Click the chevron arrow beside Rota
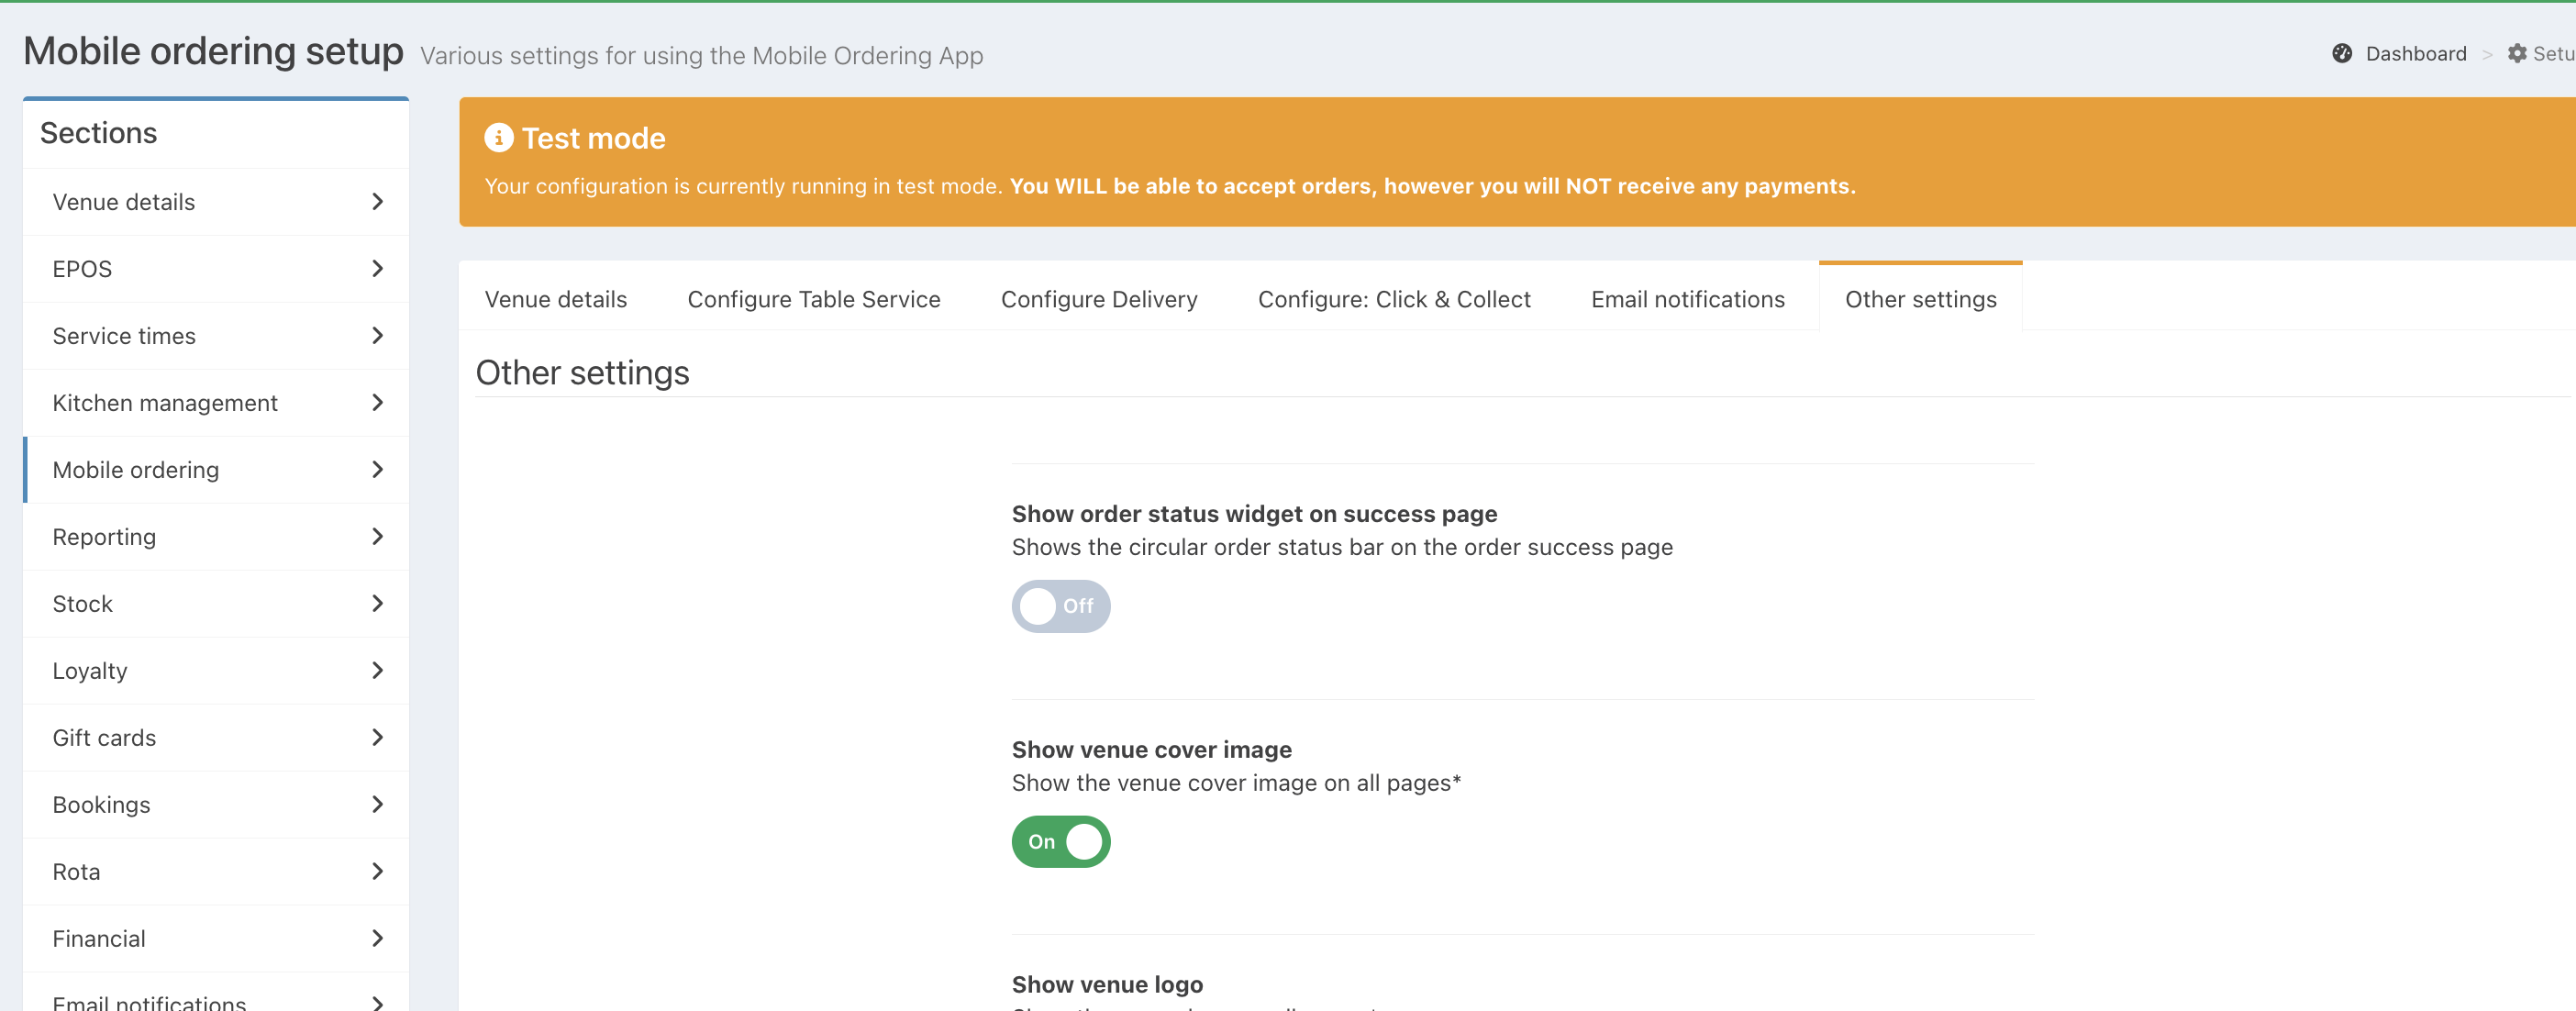The width and height of the screenshot is (2576, 1011). point(377,872)
